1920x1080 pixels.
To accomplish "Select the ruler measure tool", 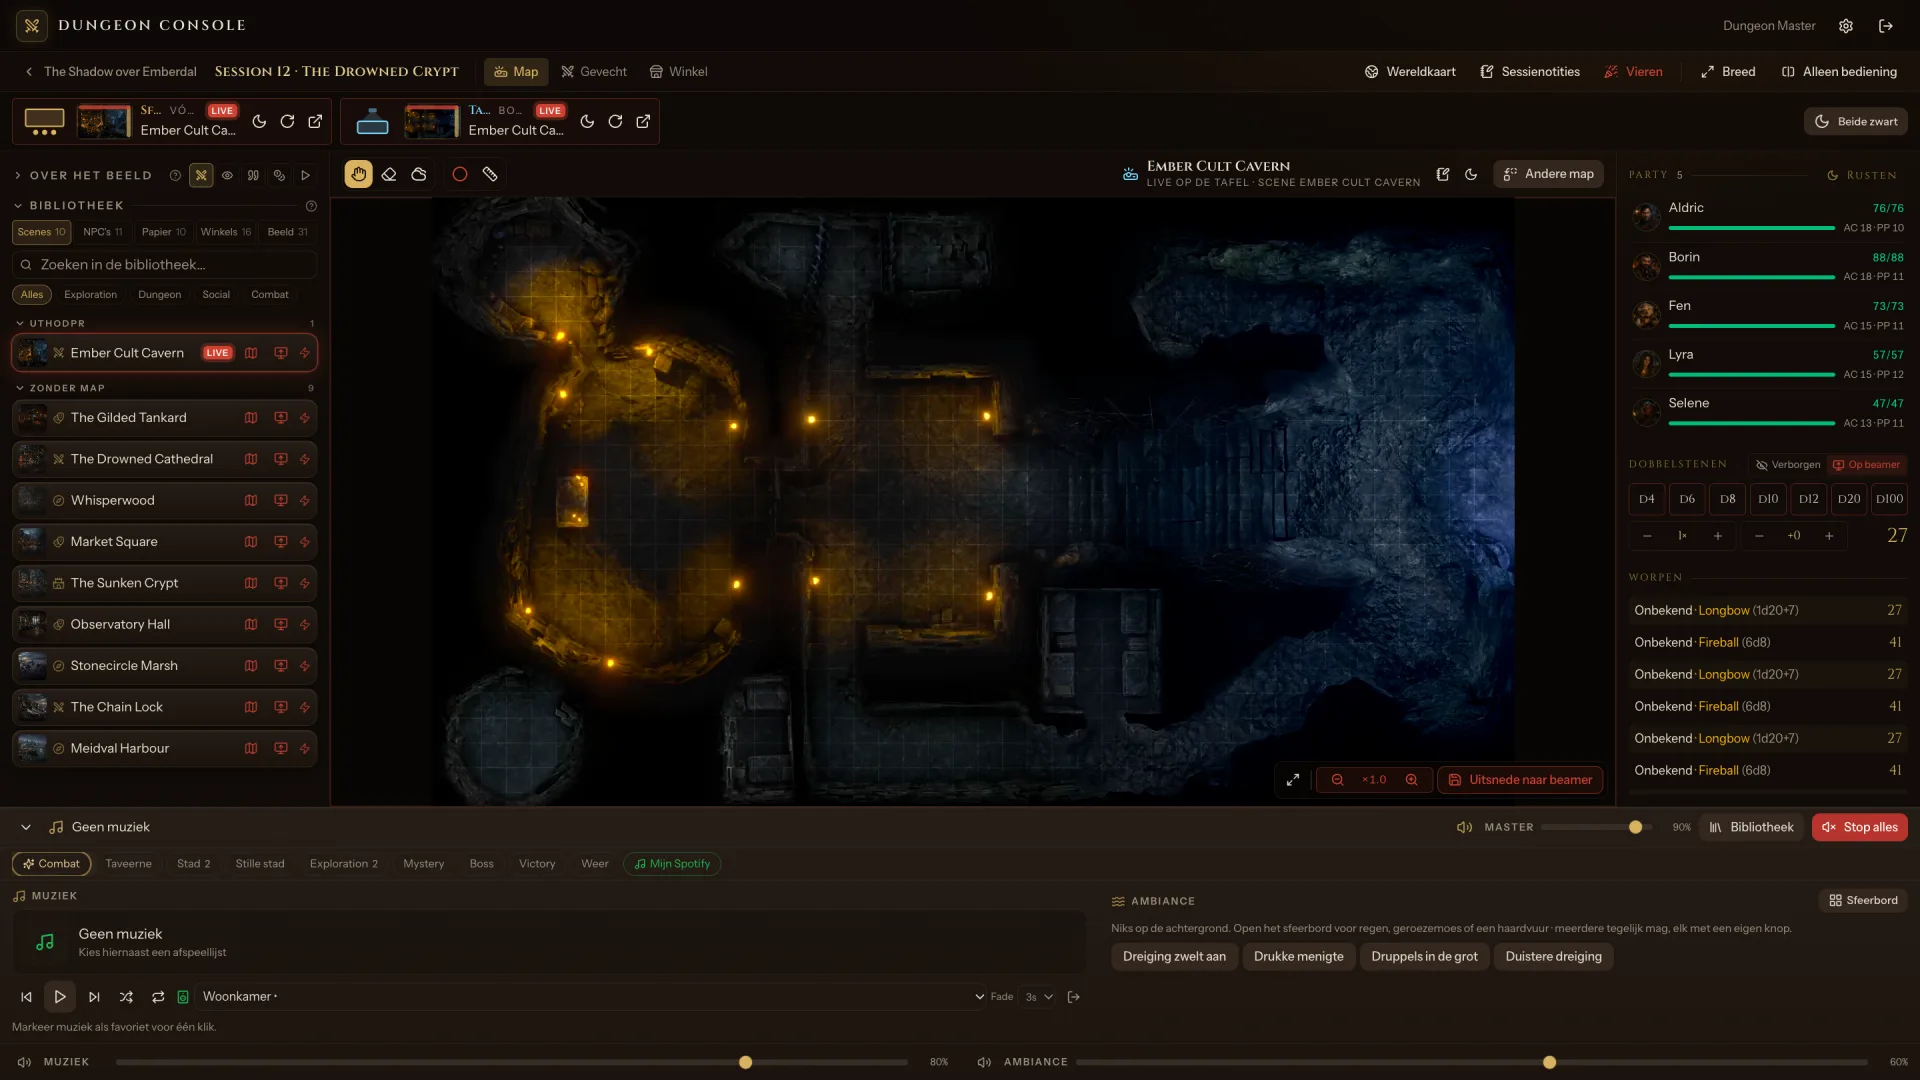I will click(490, 174).
